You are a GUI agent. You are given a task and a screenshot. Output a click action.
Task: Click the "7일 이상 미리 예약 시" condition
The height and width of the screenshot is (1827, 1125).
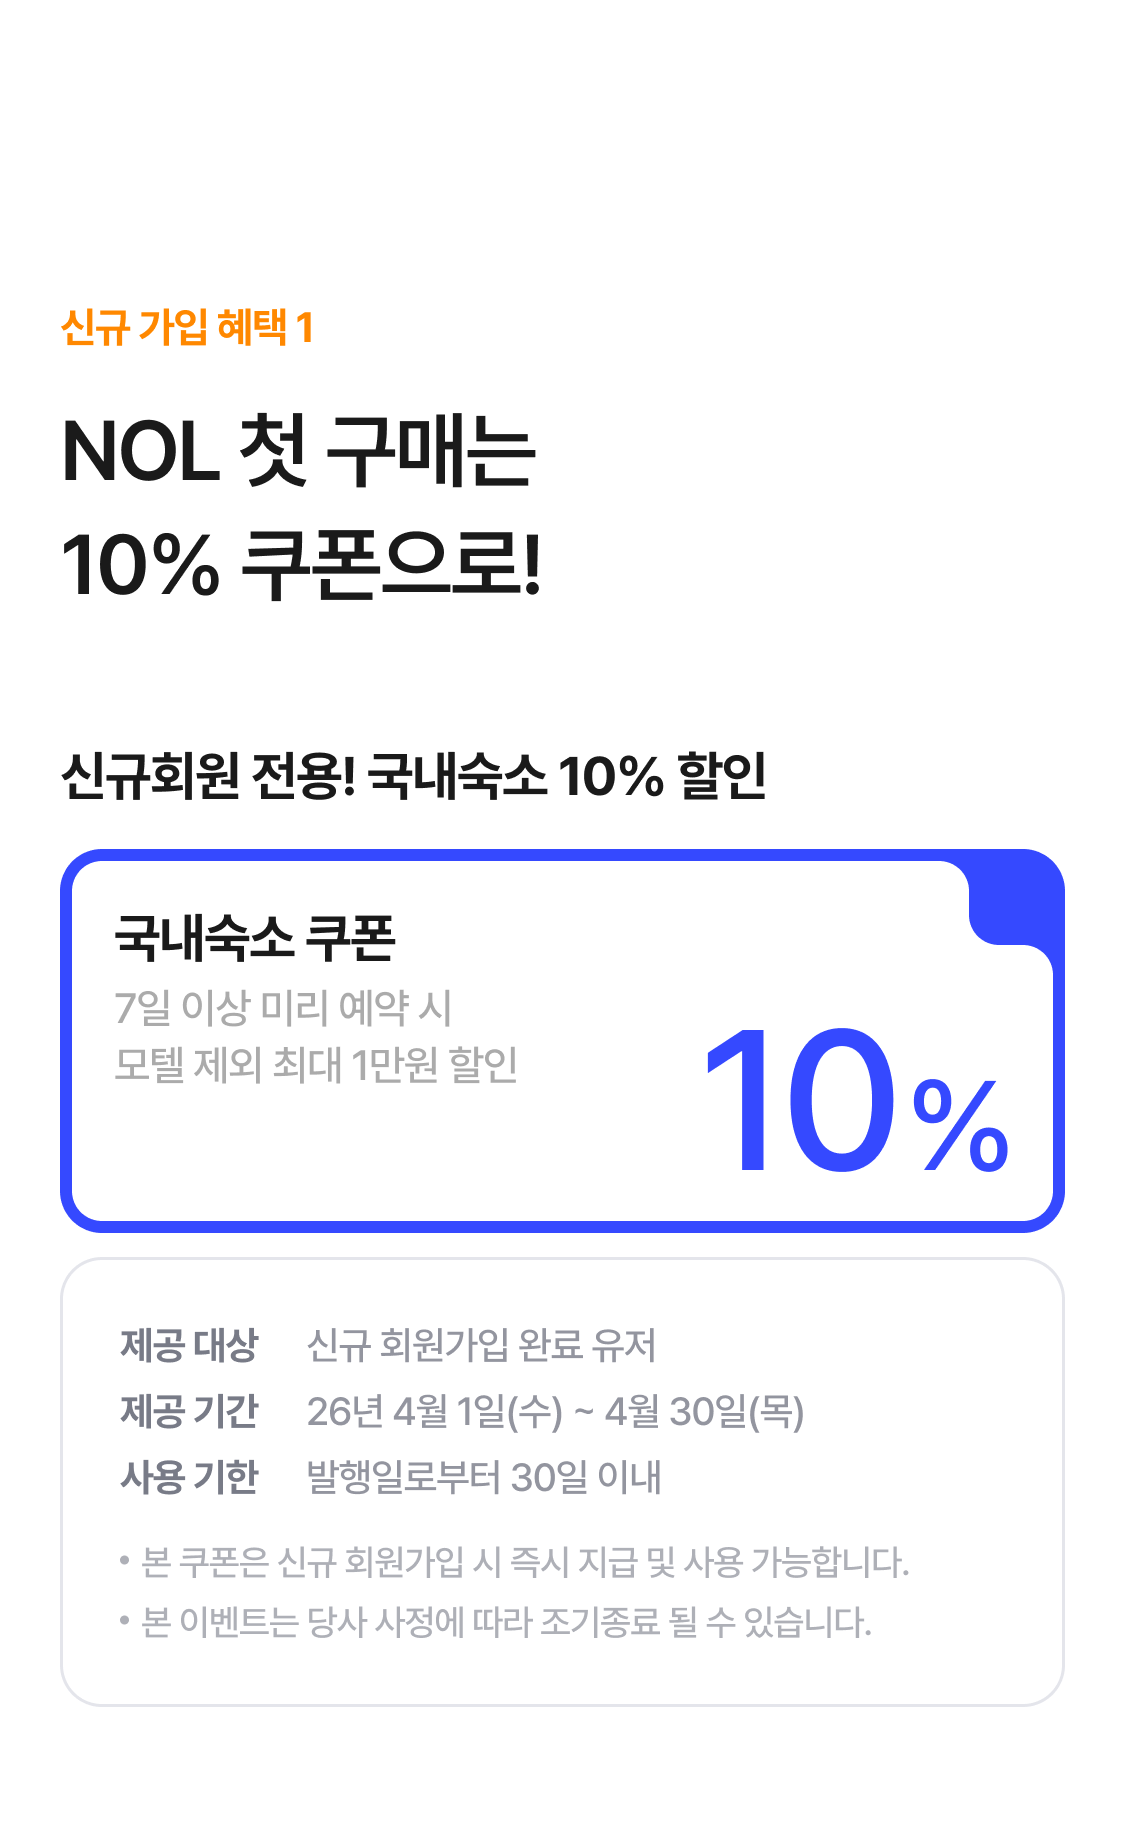pos(283,1007)
